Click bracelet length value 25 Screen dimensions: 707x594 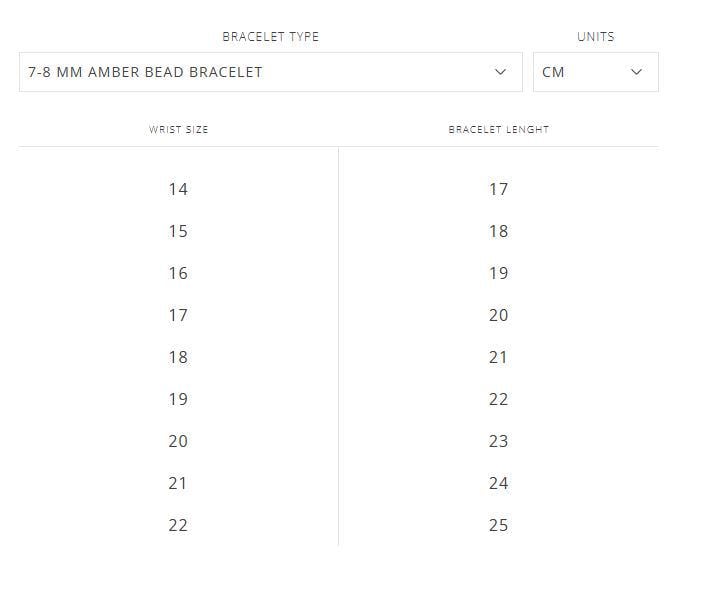coord(499,525)
